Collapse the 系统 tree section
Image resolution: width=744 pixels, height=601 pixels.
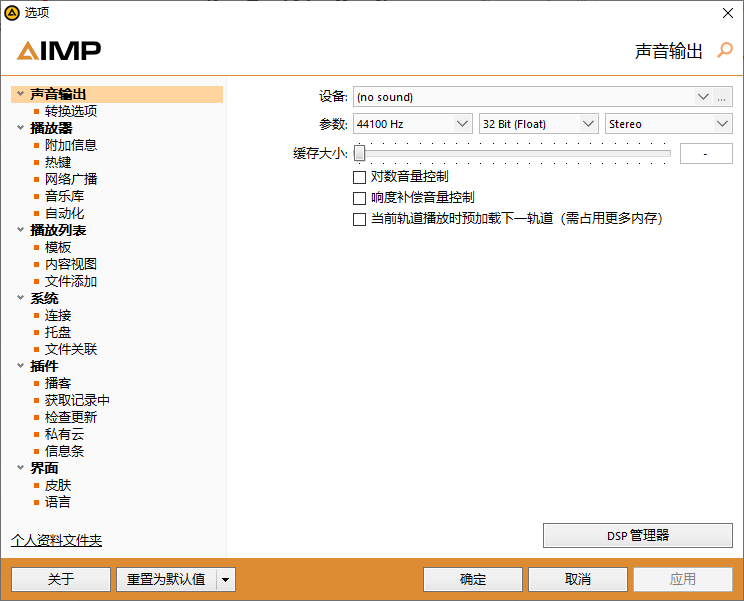[x=20, y=298]
